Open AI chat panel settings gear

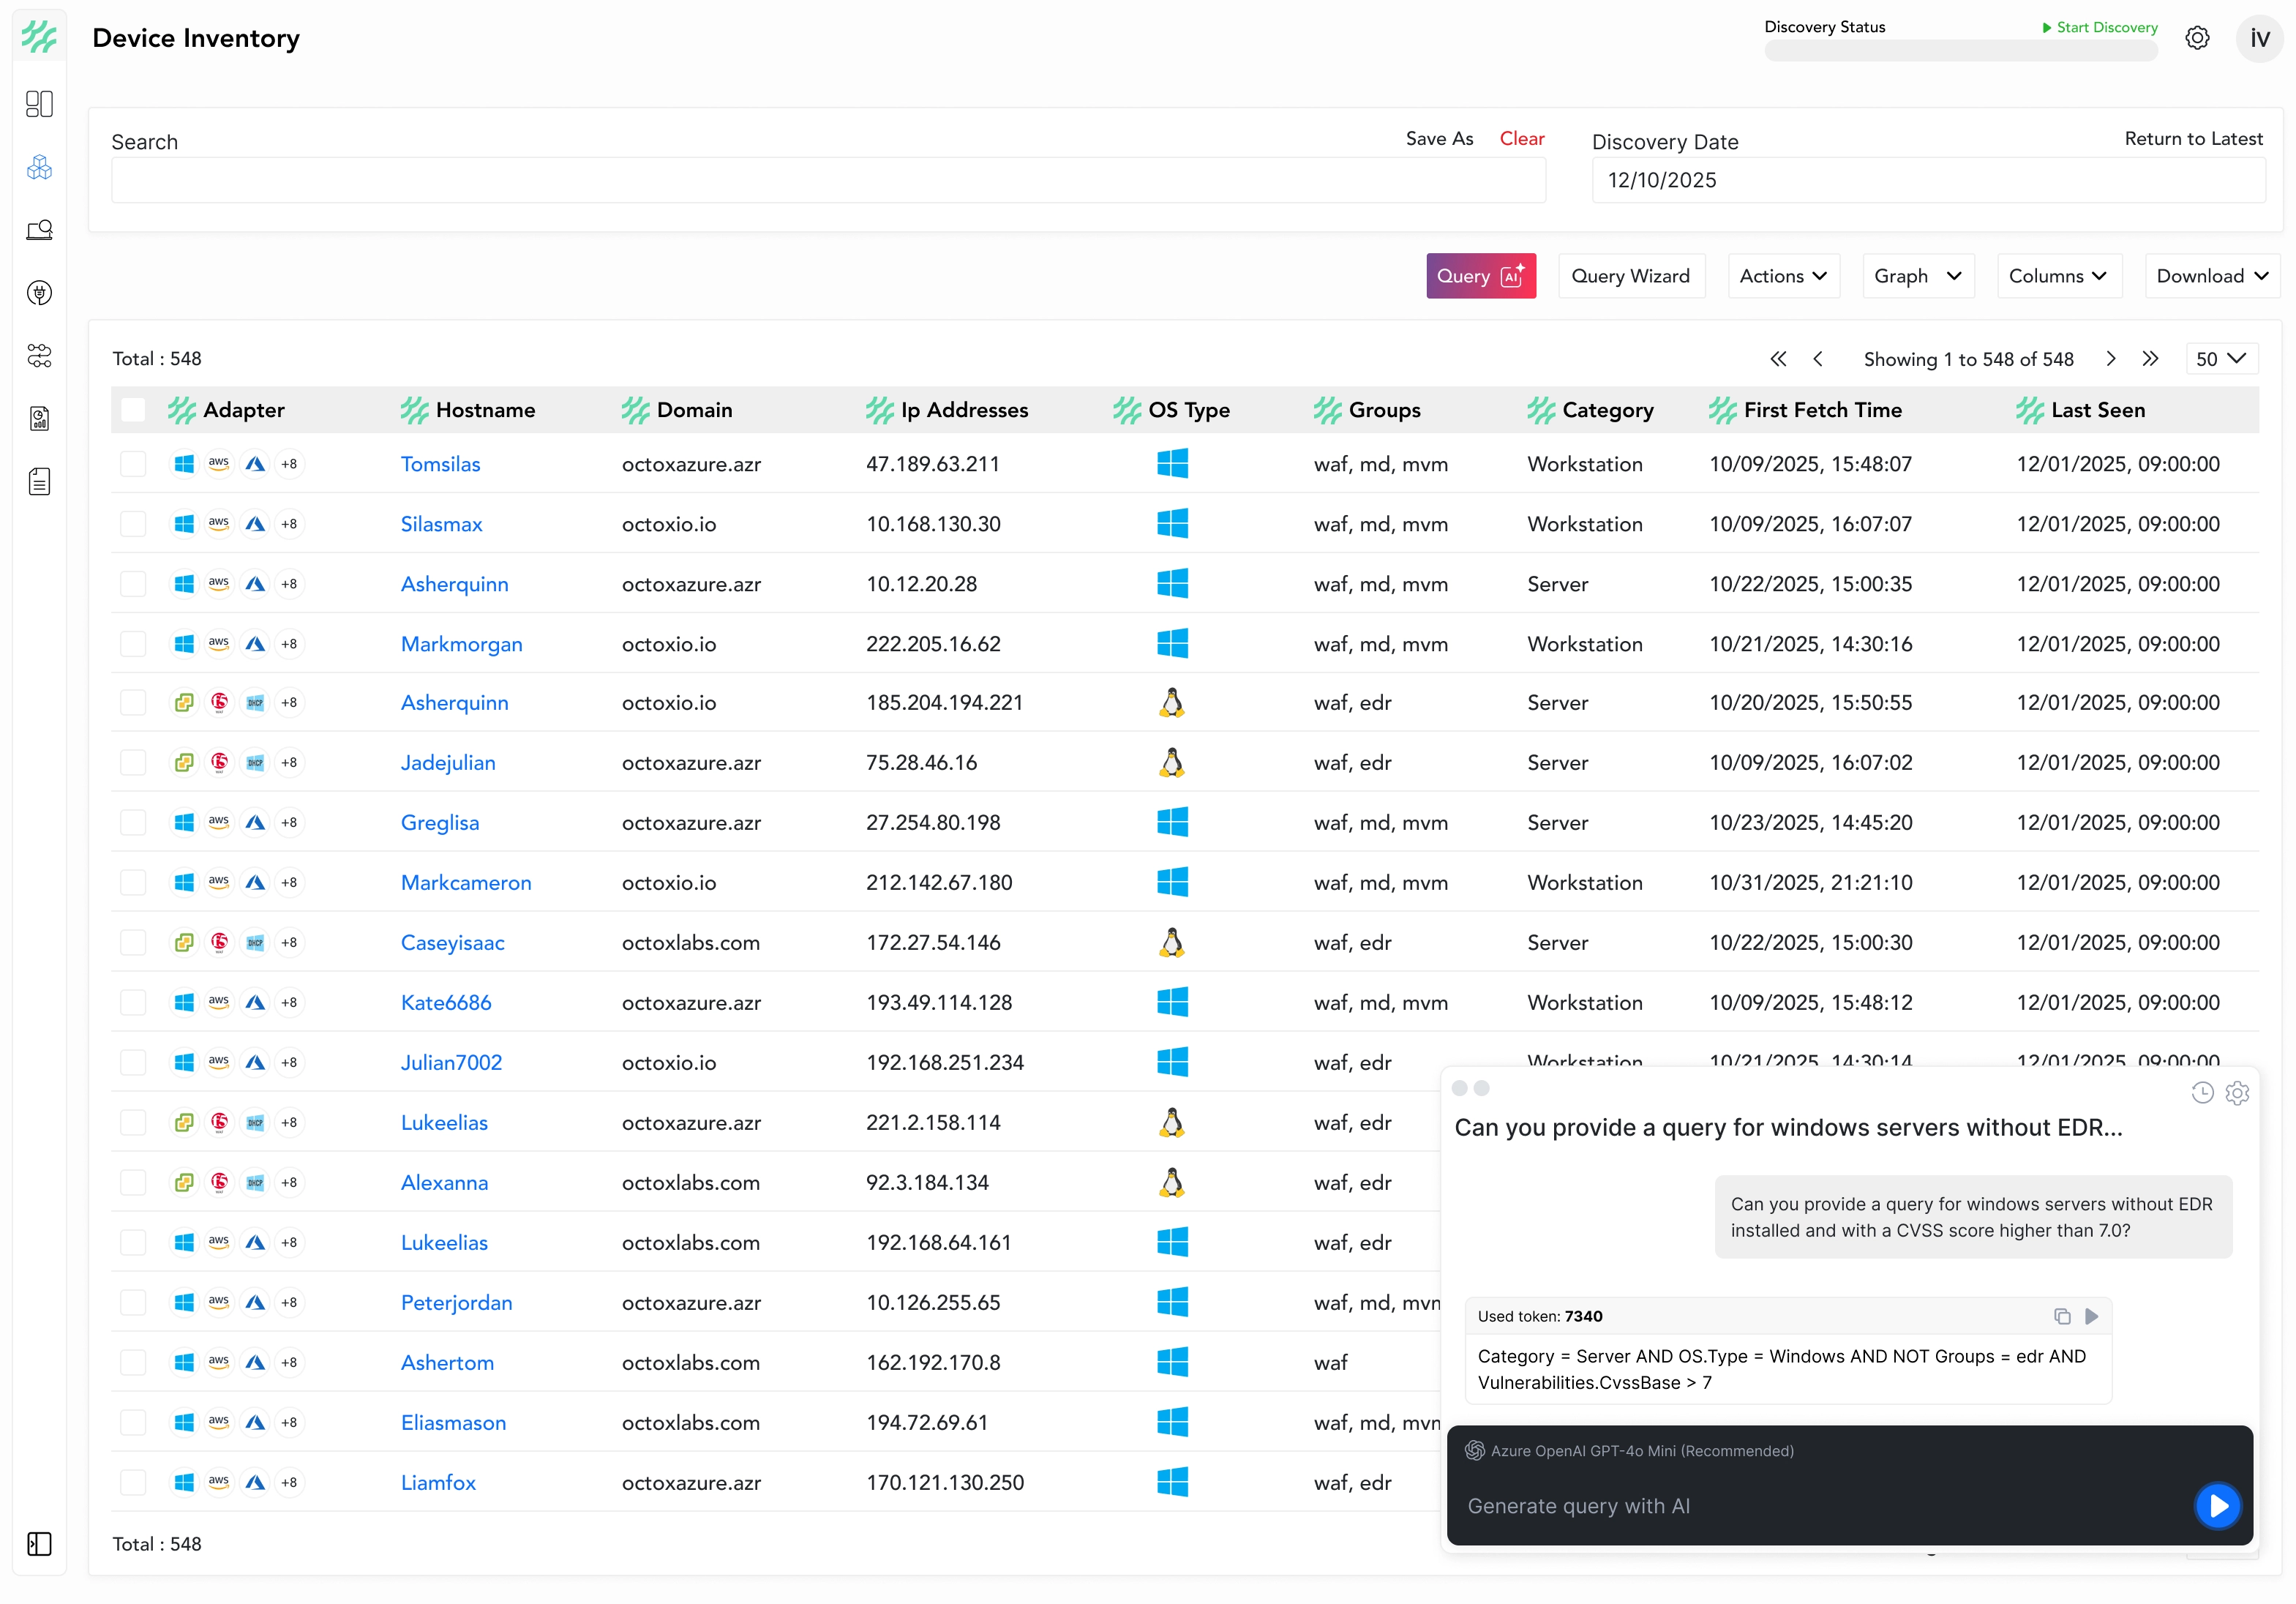[2238, 1093]
